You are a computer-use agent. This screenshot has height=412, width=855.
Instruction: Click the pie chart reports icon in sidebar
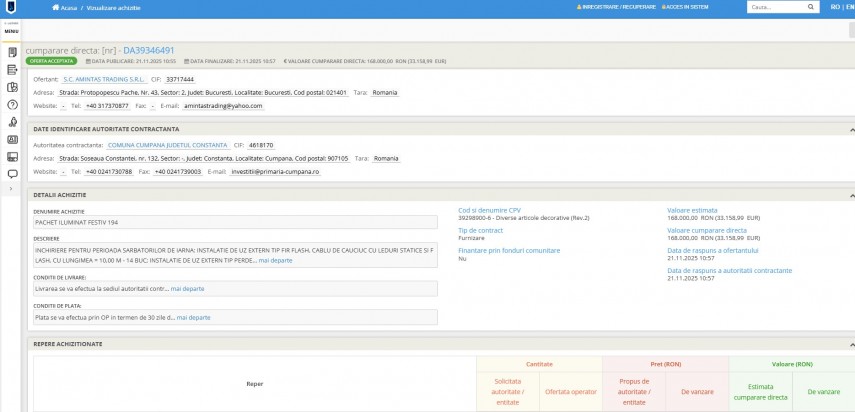pyautogui.click(x=12, y=87)
